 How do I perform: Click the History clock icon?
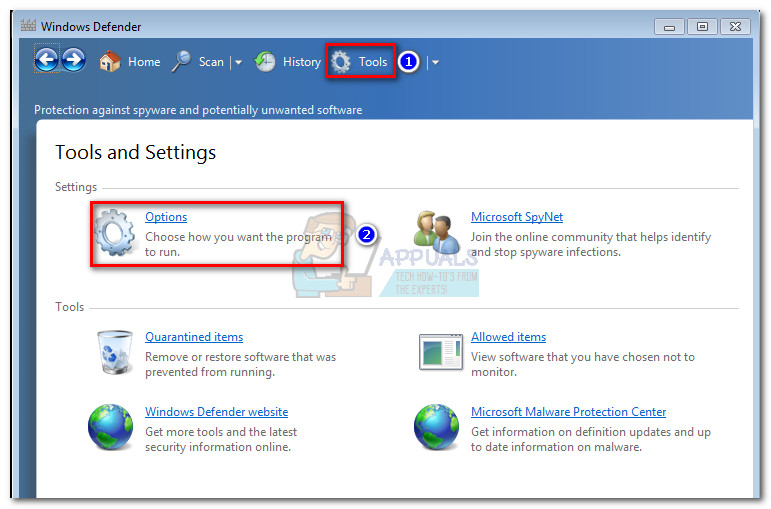(x=265, y=61)
